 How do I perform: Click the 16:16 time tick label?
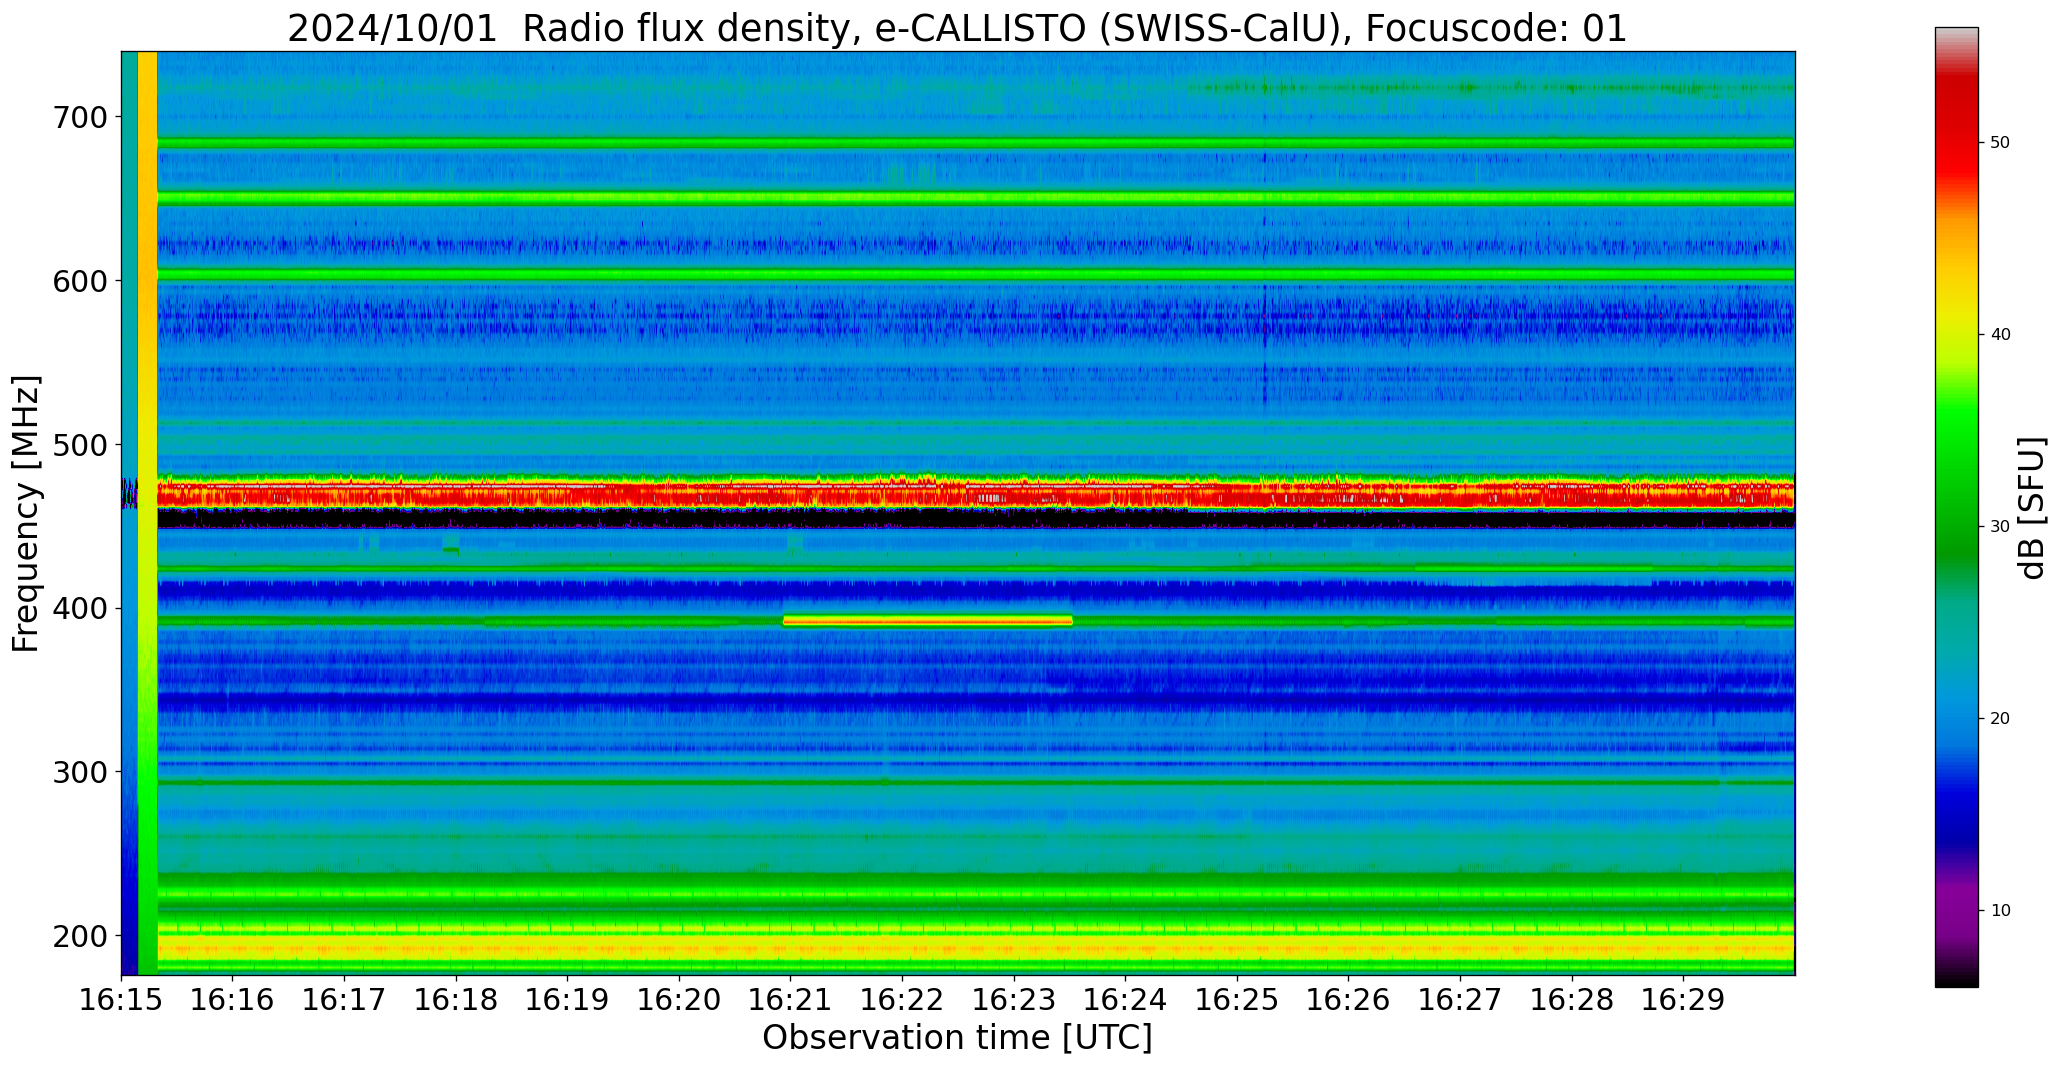(x=233, y=1000)
